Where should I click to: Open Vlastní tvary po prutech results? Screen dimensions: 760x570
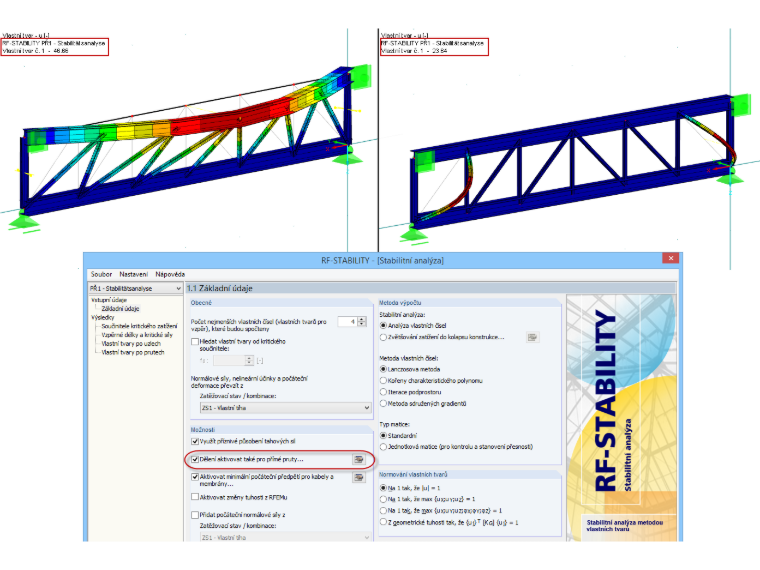pyautogui.click(x=132, y=352)
